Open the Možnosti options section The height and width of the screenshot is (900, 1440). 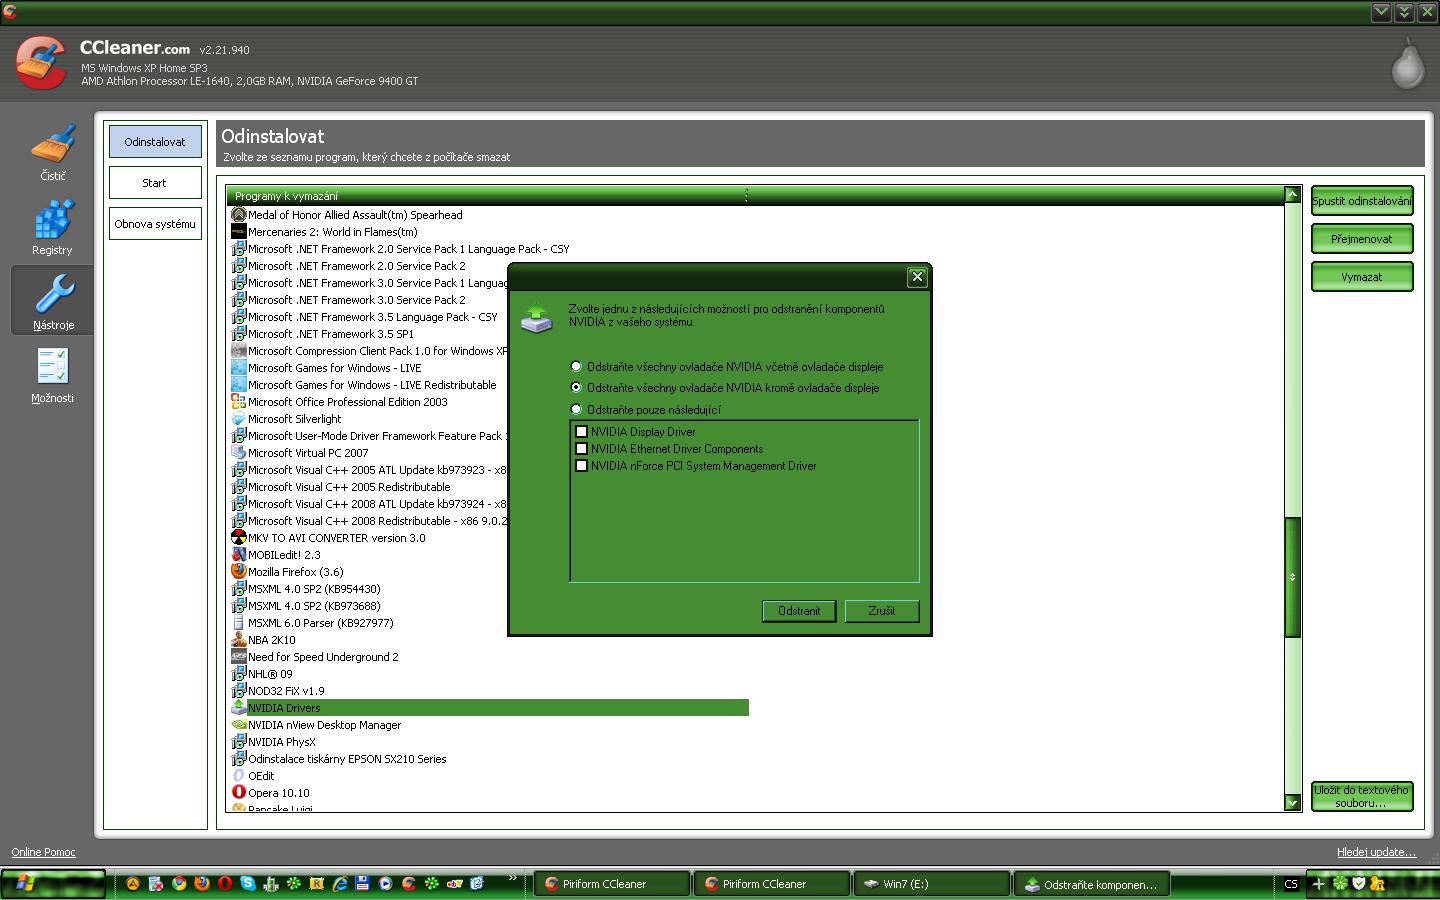[52, 375]
